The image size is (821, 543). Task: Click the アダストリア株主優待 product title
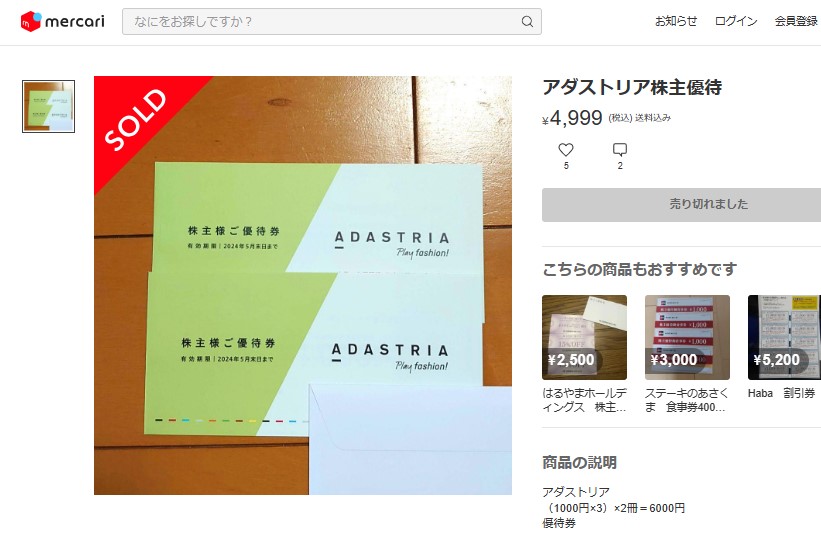point(632,87)
